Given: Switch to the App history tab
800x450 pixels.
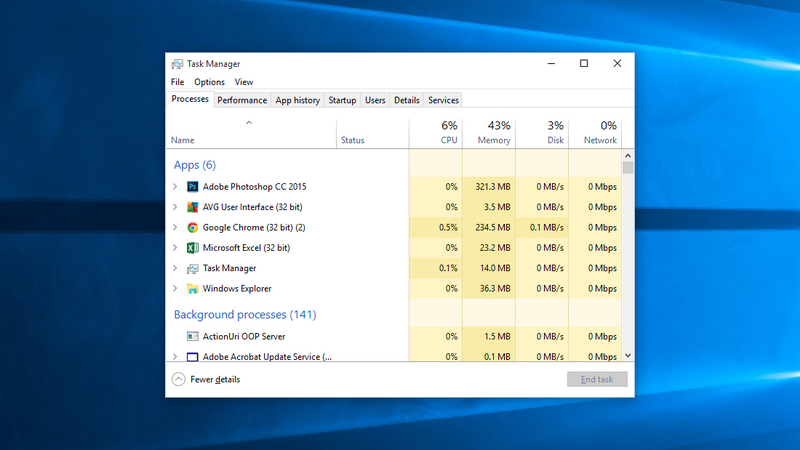Looking at the screenshot, I should pyautogui.click(x=297, y=100).
